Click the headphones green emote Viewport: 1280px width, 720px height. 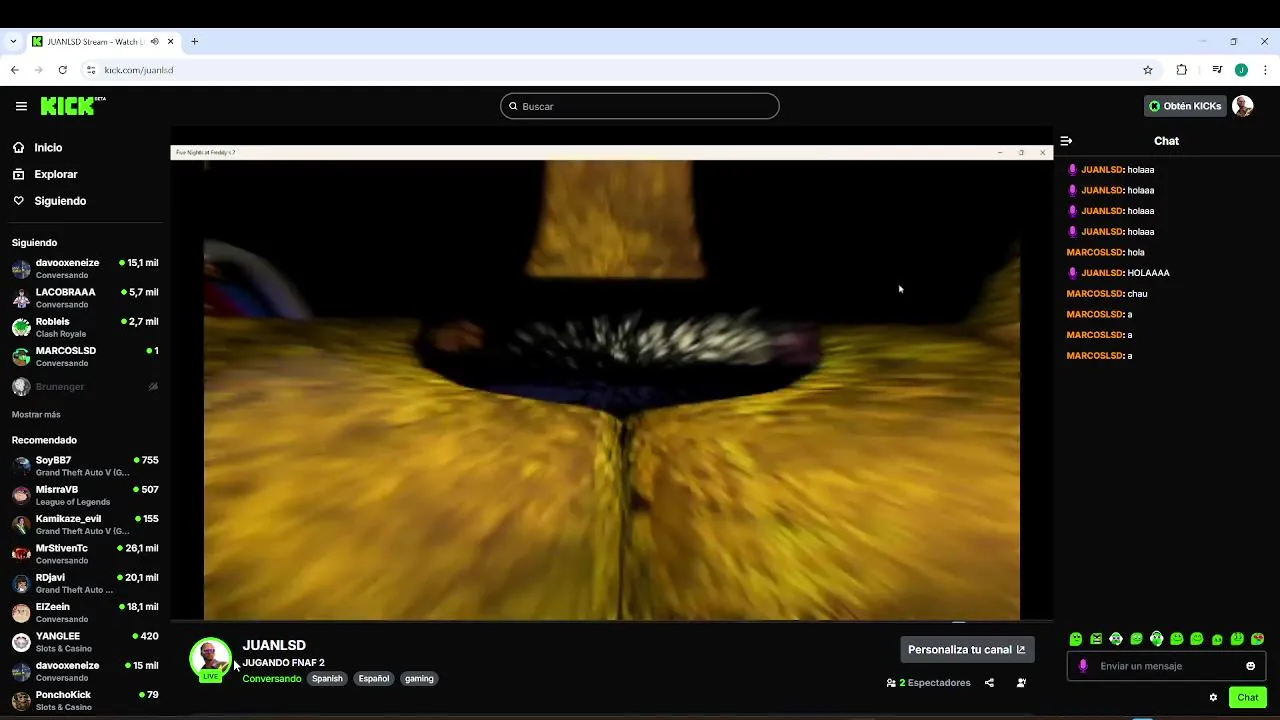1156,639
